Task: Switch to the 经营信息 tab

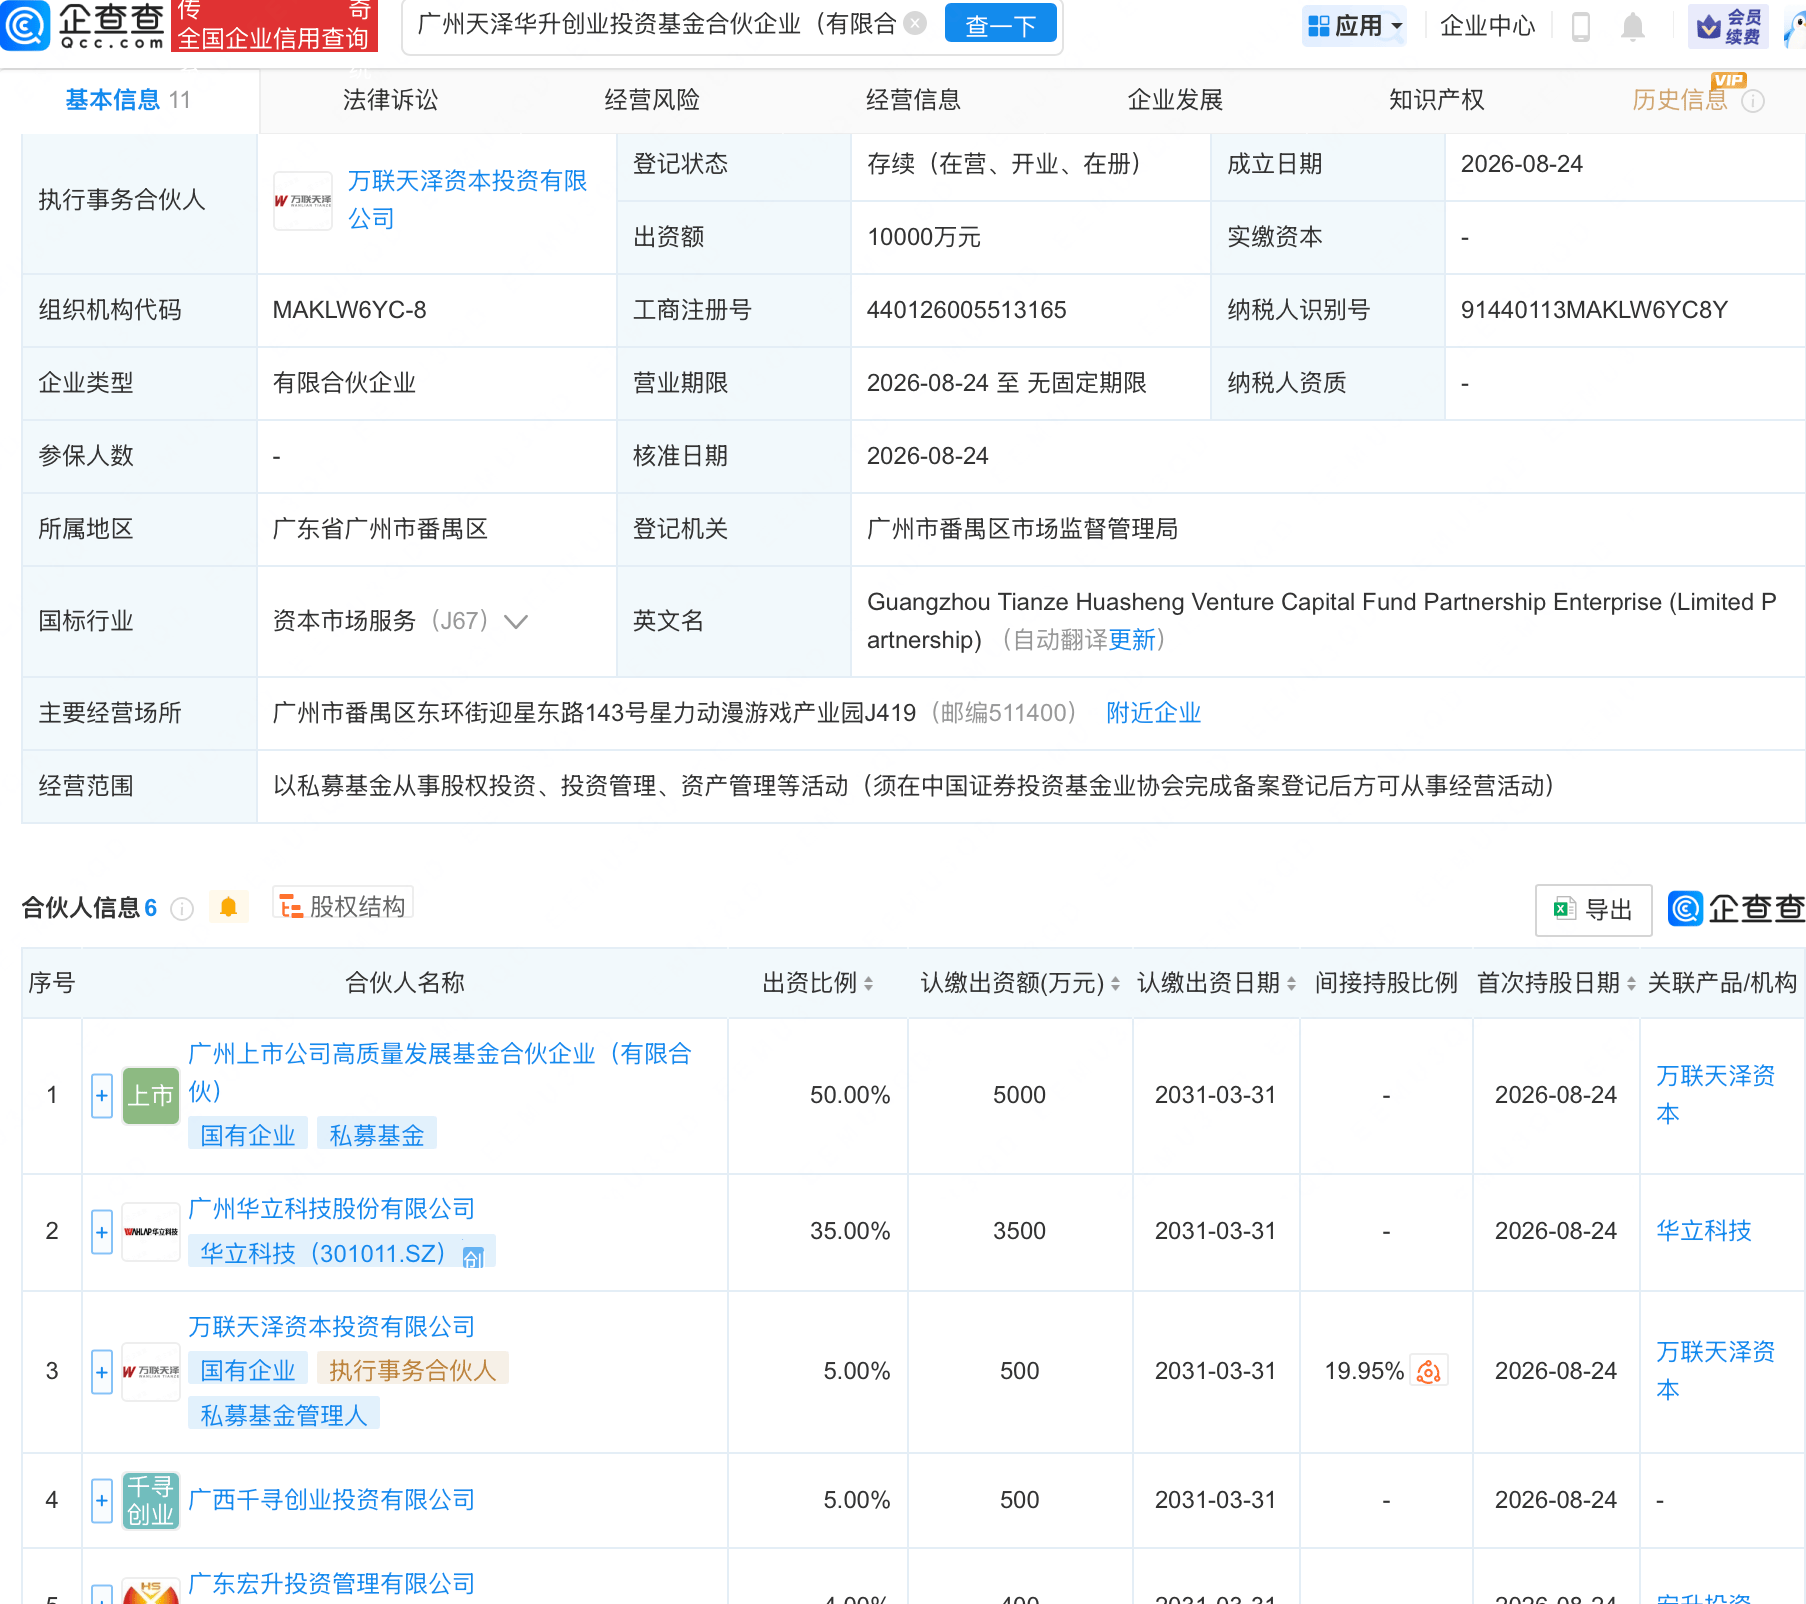Action: coord(913,100)
